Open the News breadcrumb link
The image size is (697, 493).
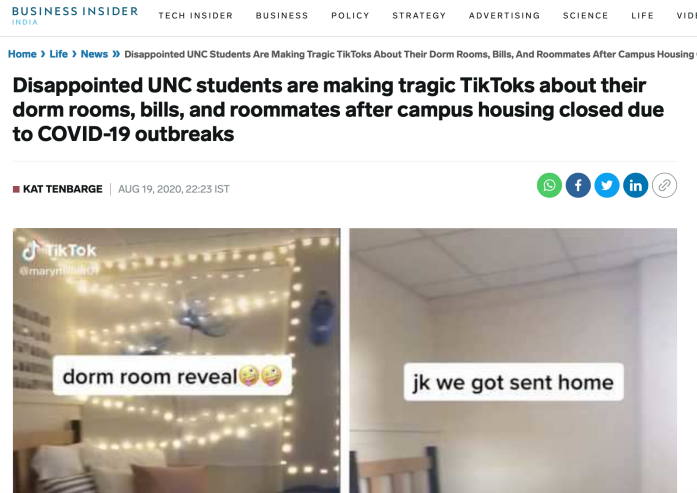(94, 54)
